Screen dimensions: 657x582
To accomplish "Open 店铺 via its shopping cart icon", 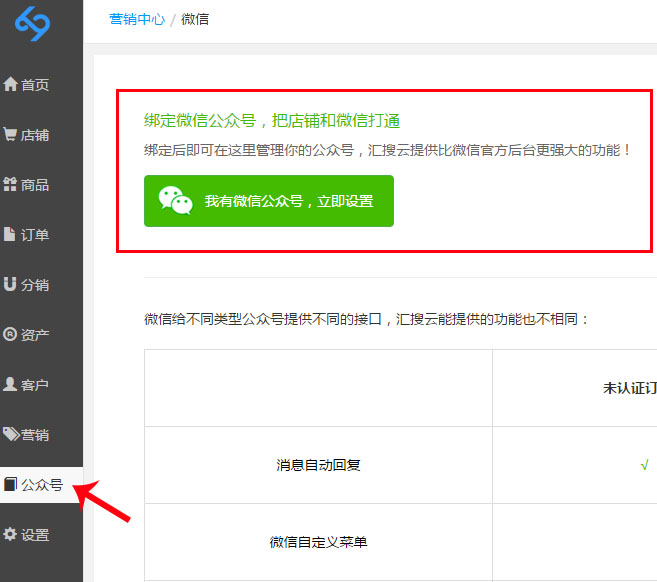I will [x=11, y=135].
